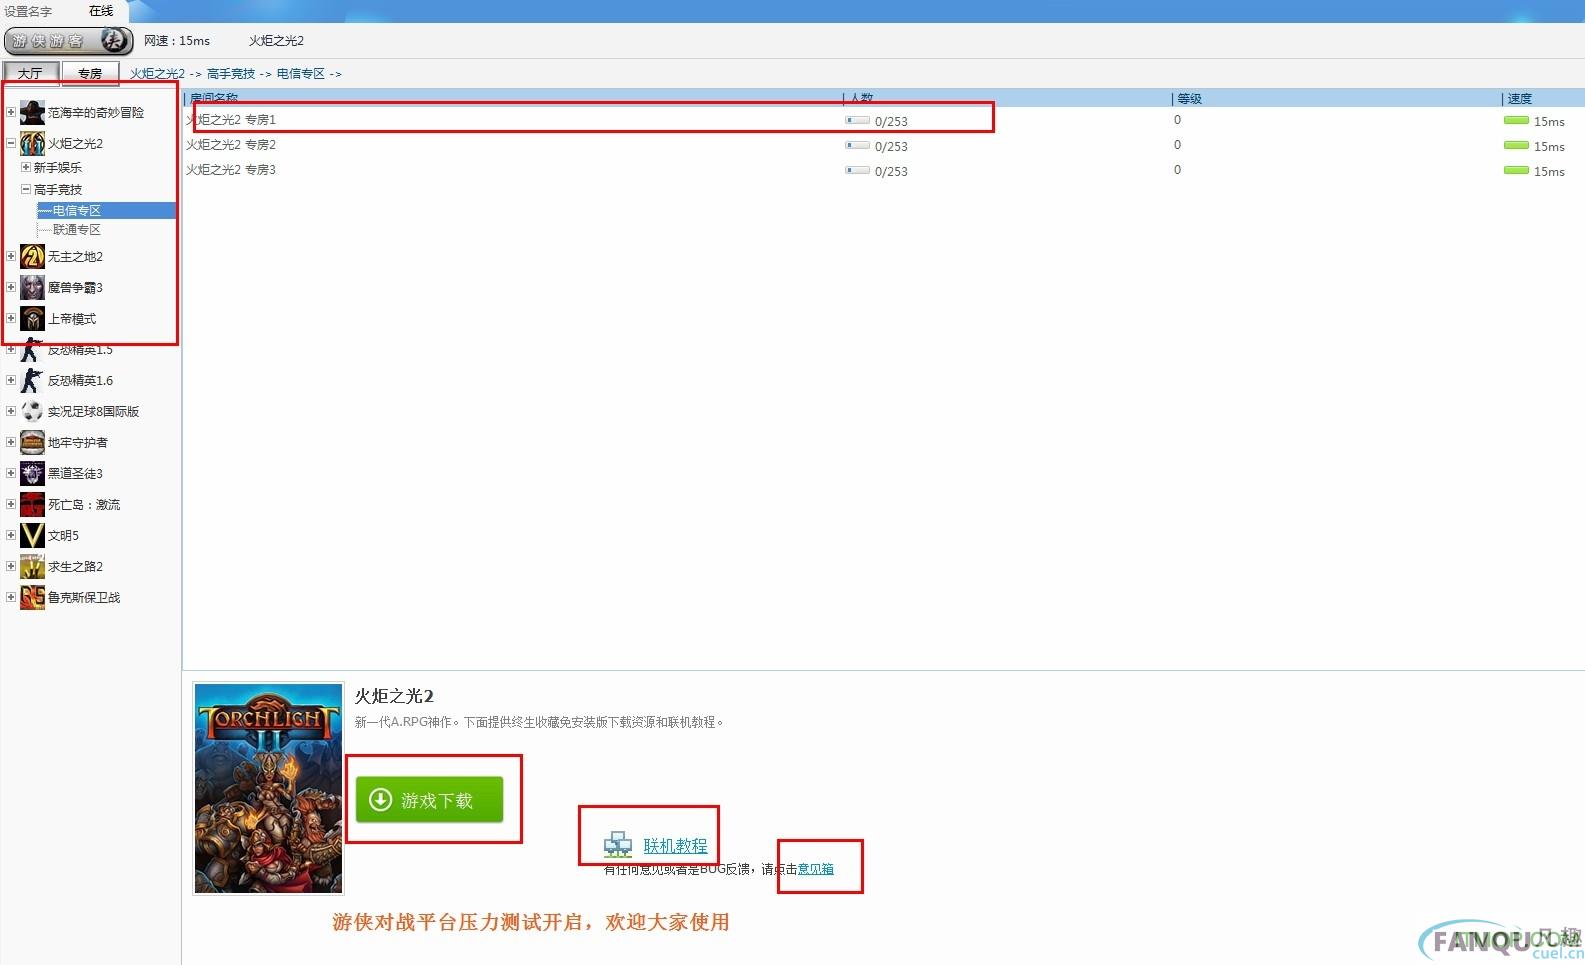This screenshot has width=1585, height=965.
Task: Click the Torchlight II cover thumbnail
Action: 268,788
